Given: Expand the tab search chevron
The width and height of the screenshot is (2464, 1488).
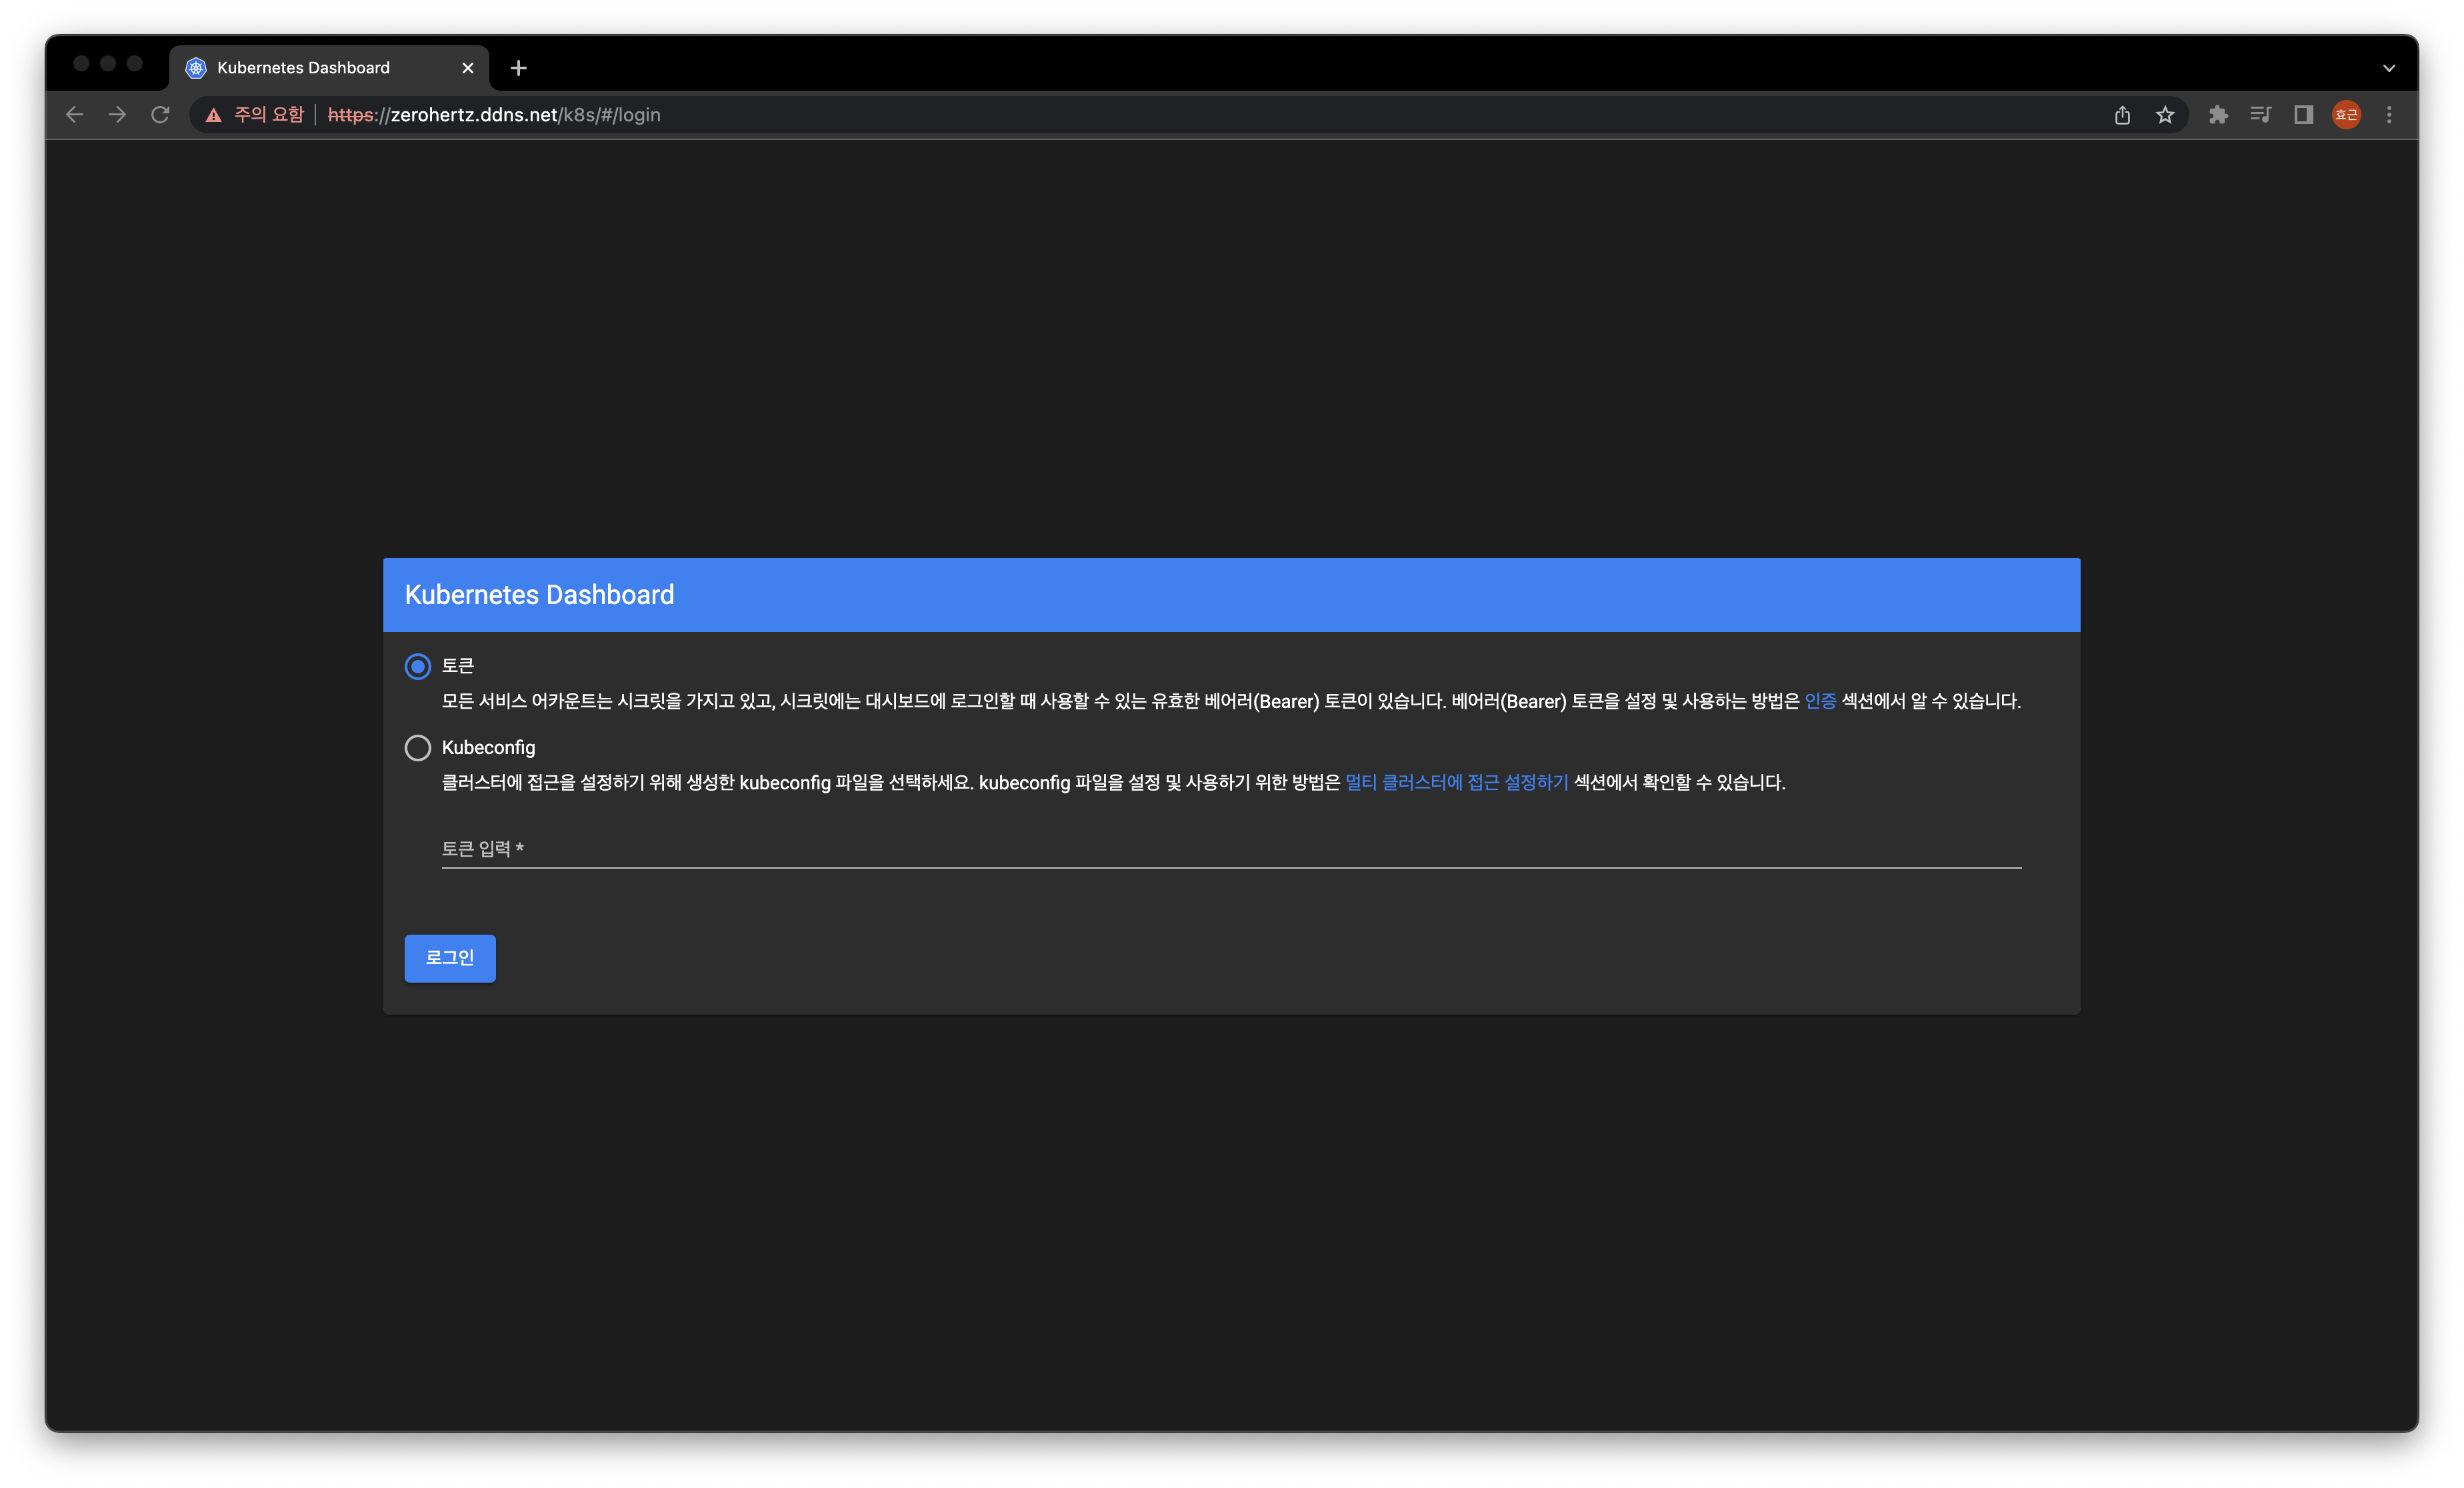Looking at the screenshot, I should point(2389,68).
